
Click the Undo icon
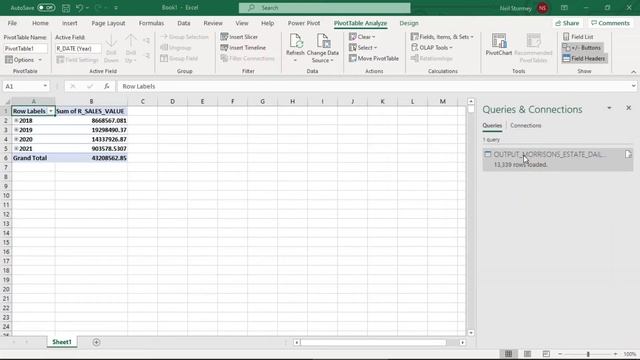pos(80,8)
